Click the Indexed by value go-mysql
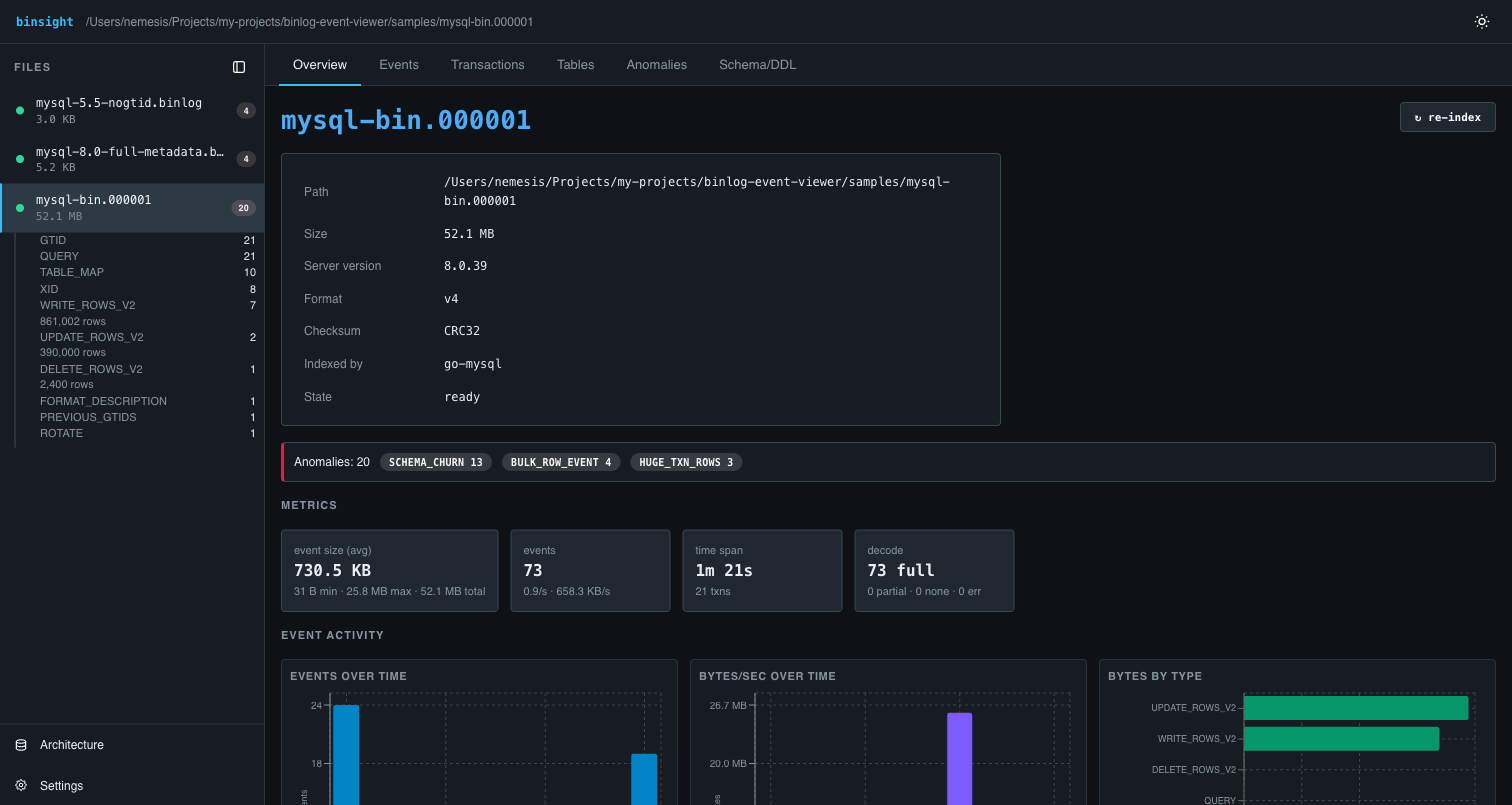 click(x=473, y=364)
